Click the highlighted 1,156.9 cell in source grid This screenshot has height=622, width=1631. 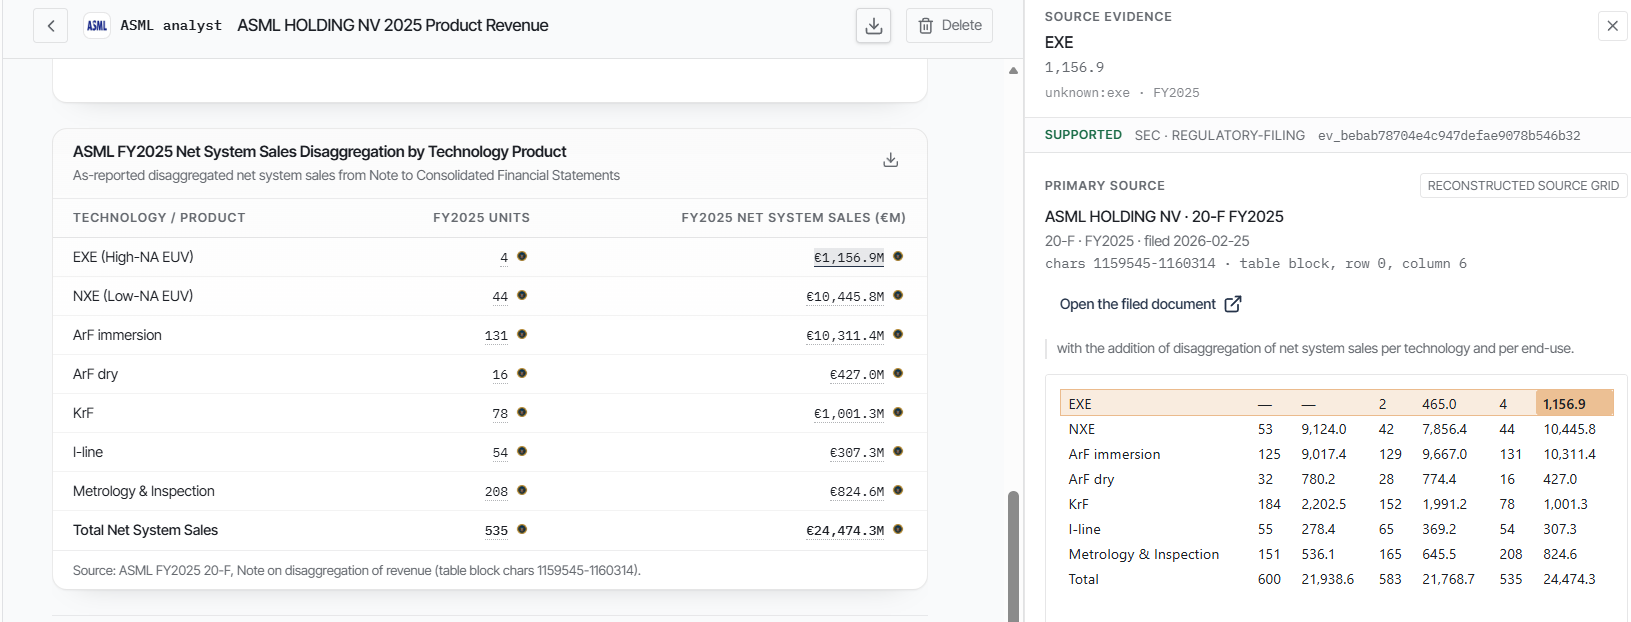pyautogui.click(x=1574, y=404)
